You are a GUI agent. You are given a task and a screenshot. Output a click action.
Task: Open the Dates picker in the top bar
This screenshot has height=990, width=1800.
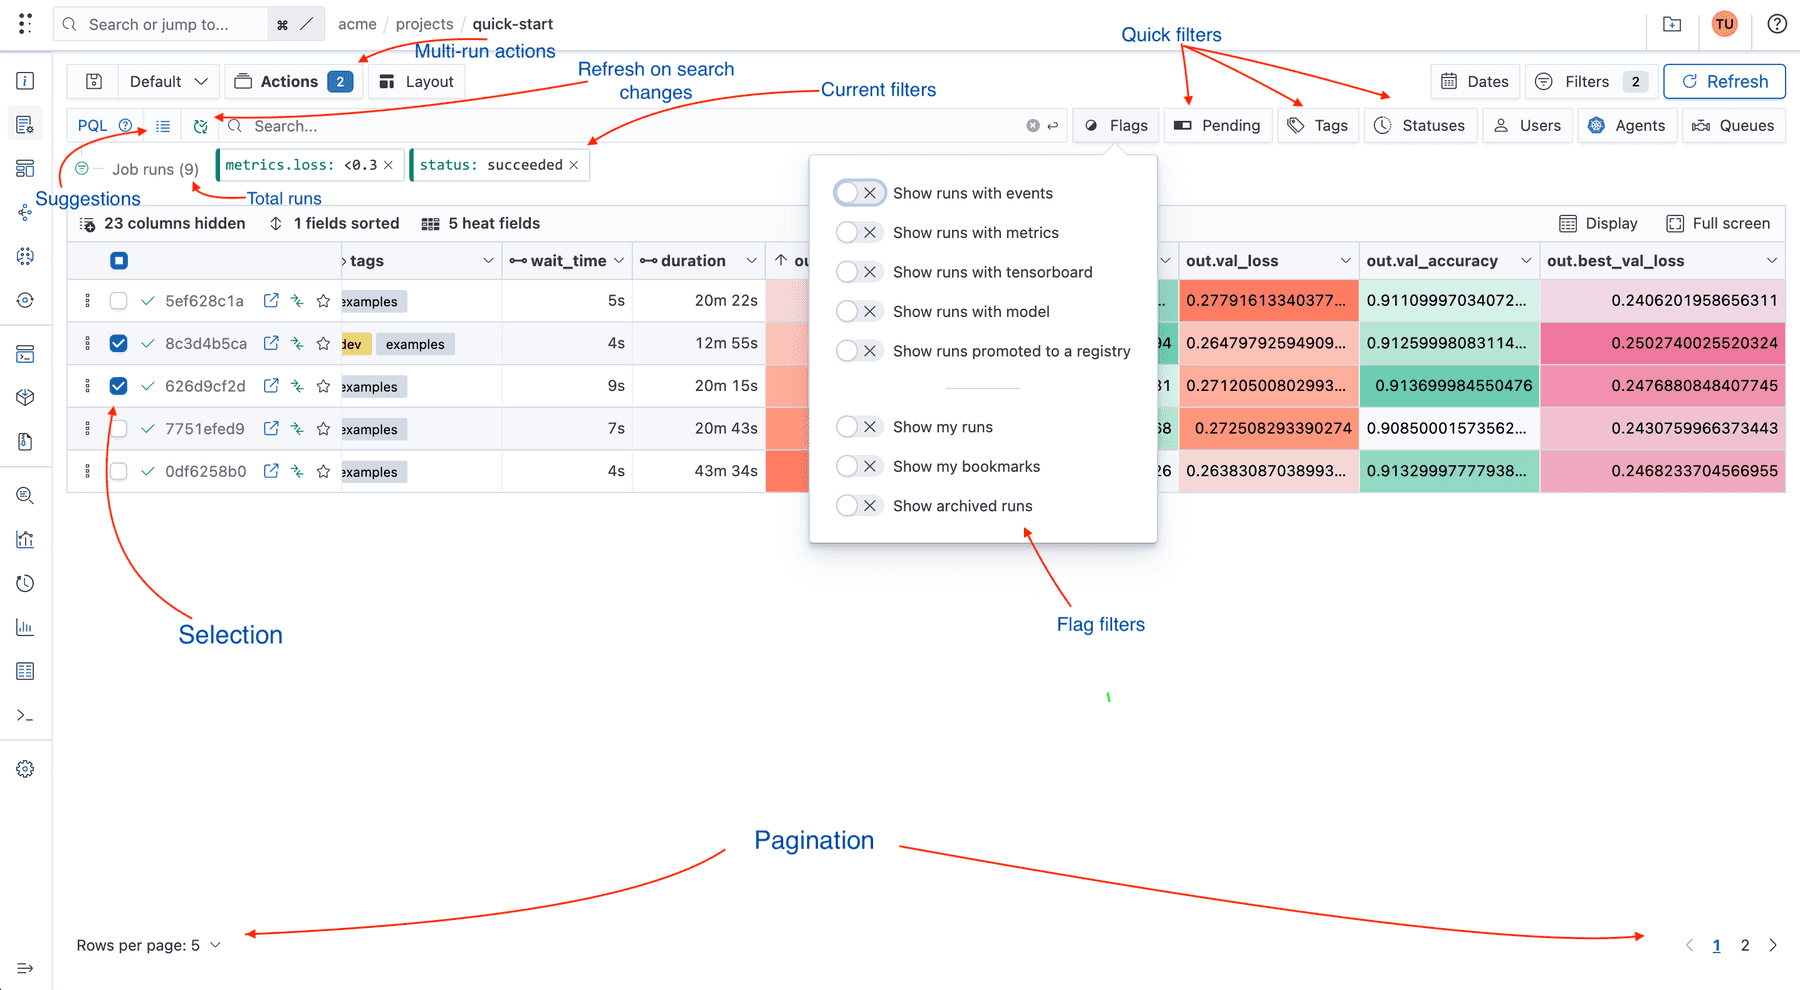1474,81
